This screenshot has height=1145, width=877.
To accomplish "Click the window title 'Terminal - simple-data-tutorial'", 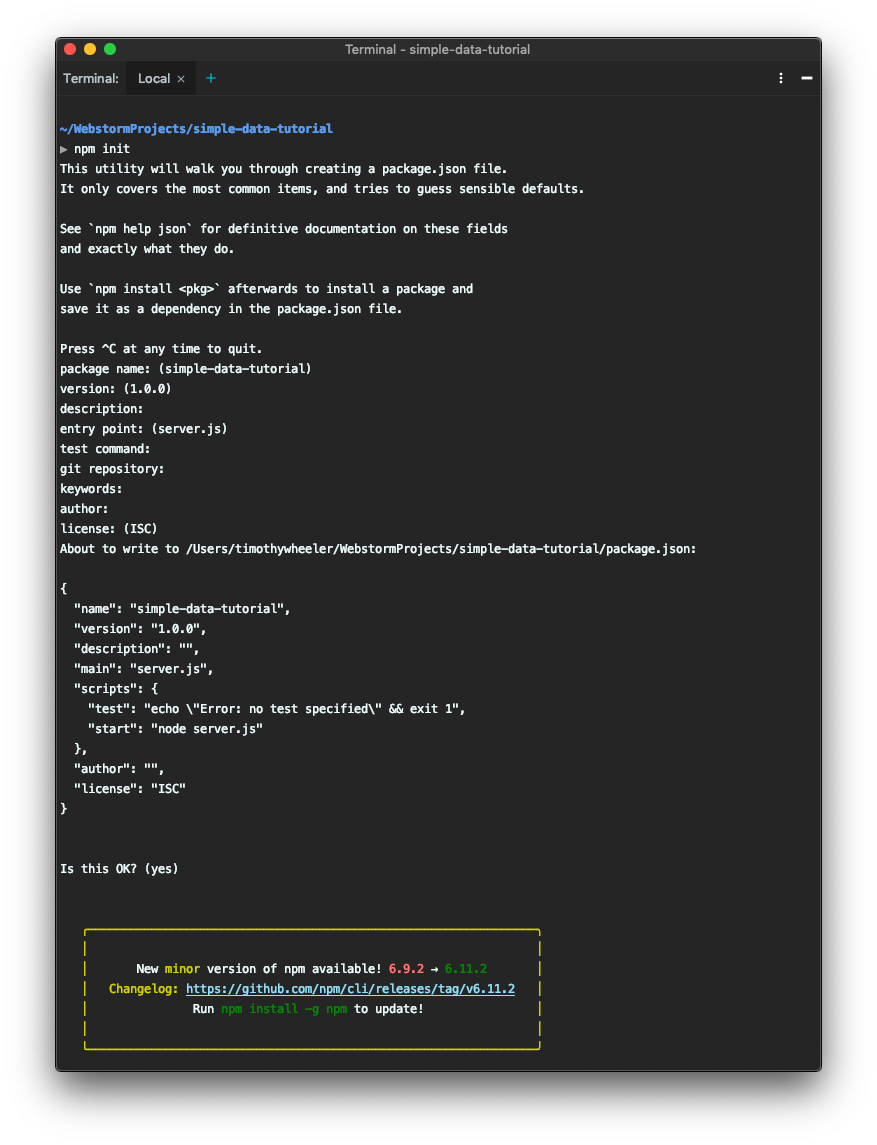I will coord(437,49).
